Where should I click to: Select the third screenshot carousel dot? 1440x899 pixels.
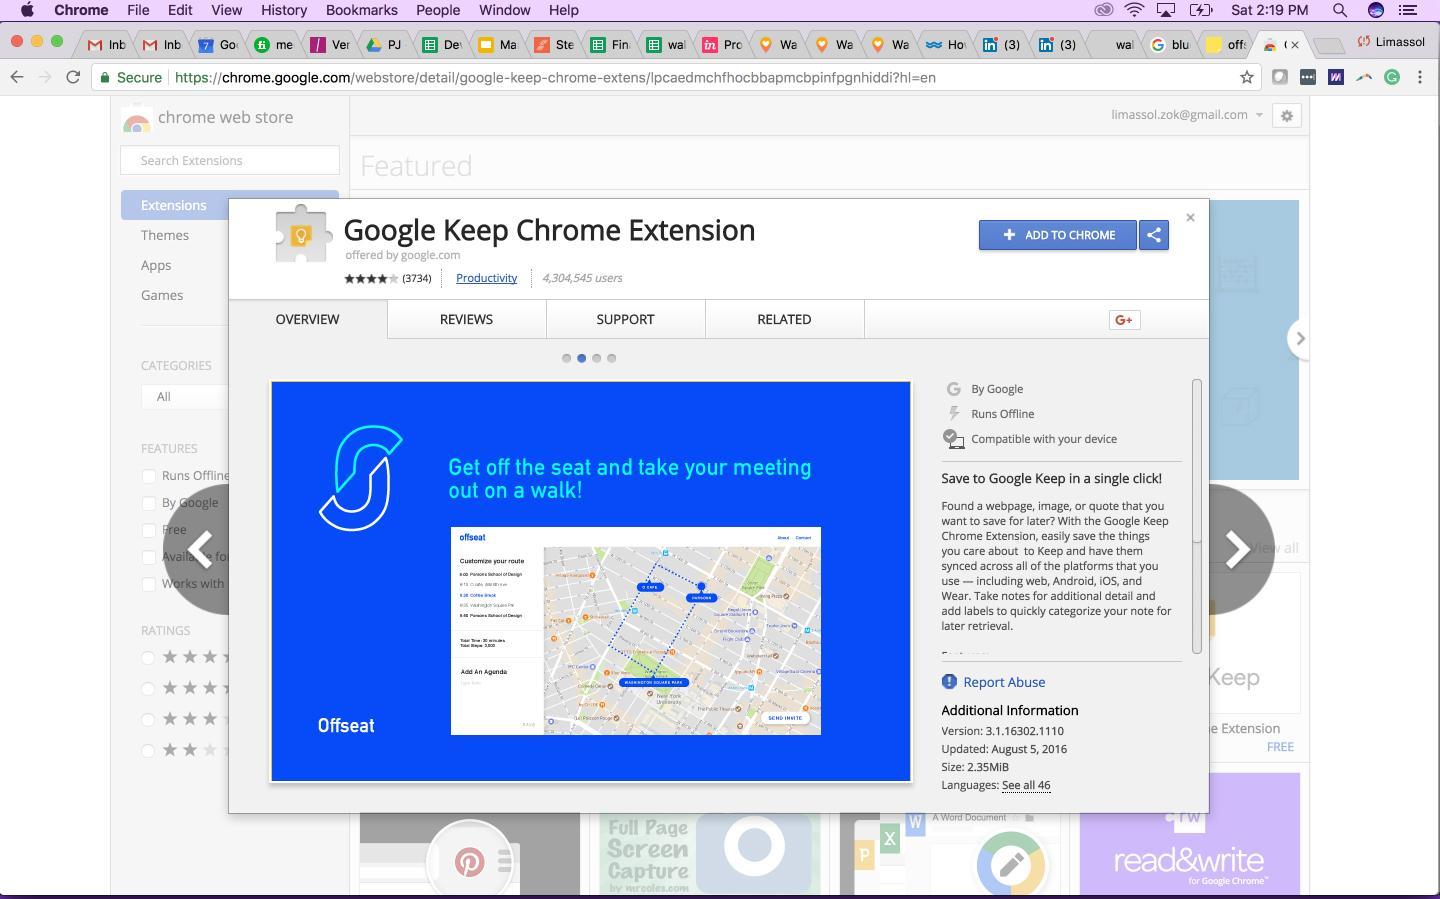pyautogui.click(x=597, y=358)
